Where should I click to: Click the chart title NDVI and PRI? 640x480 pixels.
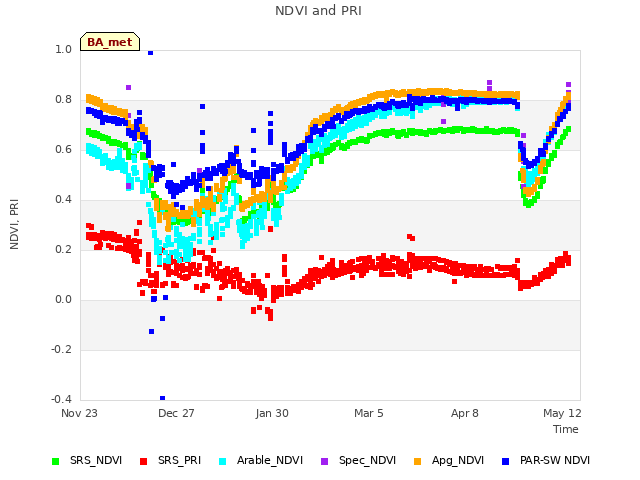(x=318, y=11)
